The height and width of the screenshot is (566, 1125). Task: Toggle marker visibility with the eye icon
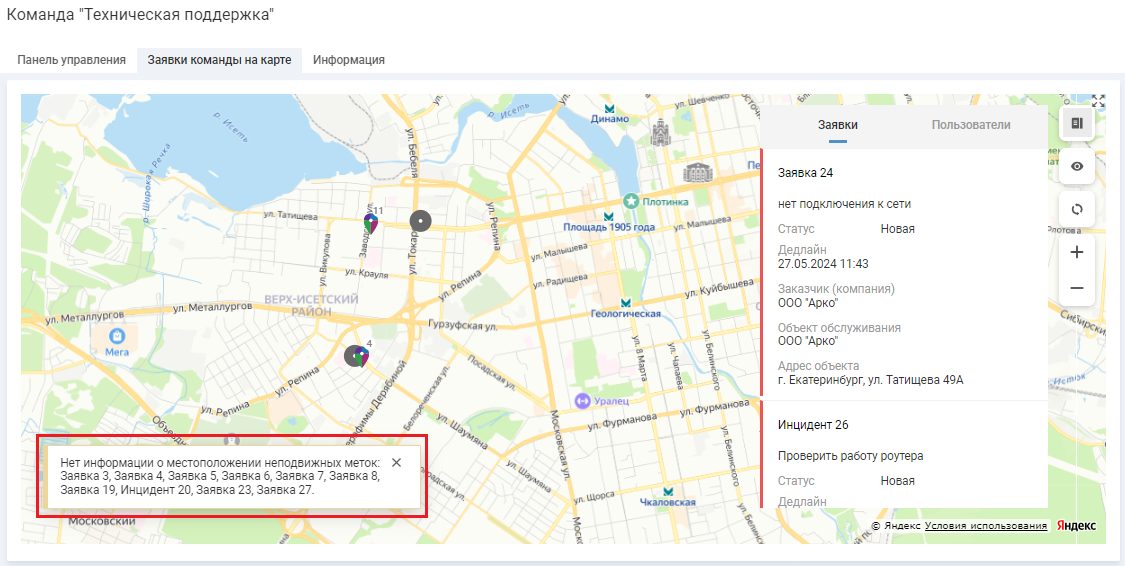click(1077, 166)
